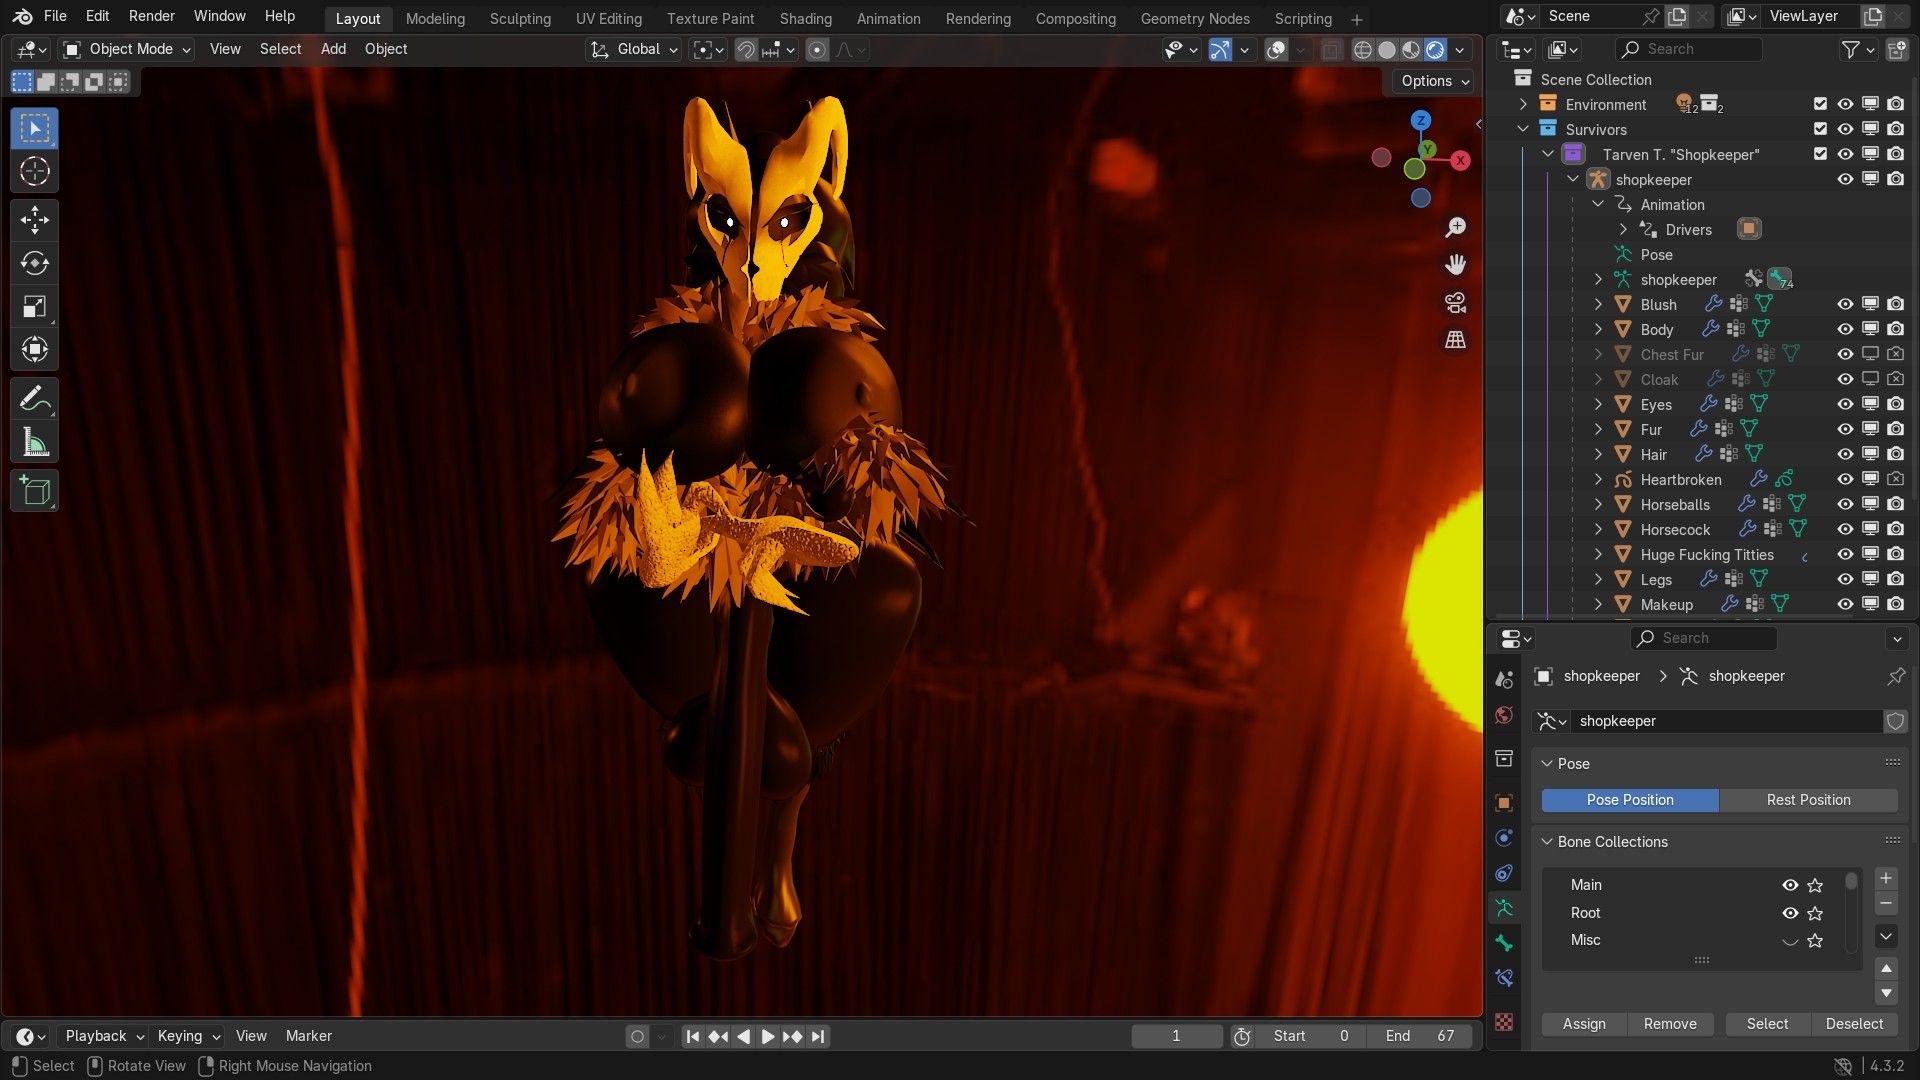Collapse the Survivors collection

1523,129
